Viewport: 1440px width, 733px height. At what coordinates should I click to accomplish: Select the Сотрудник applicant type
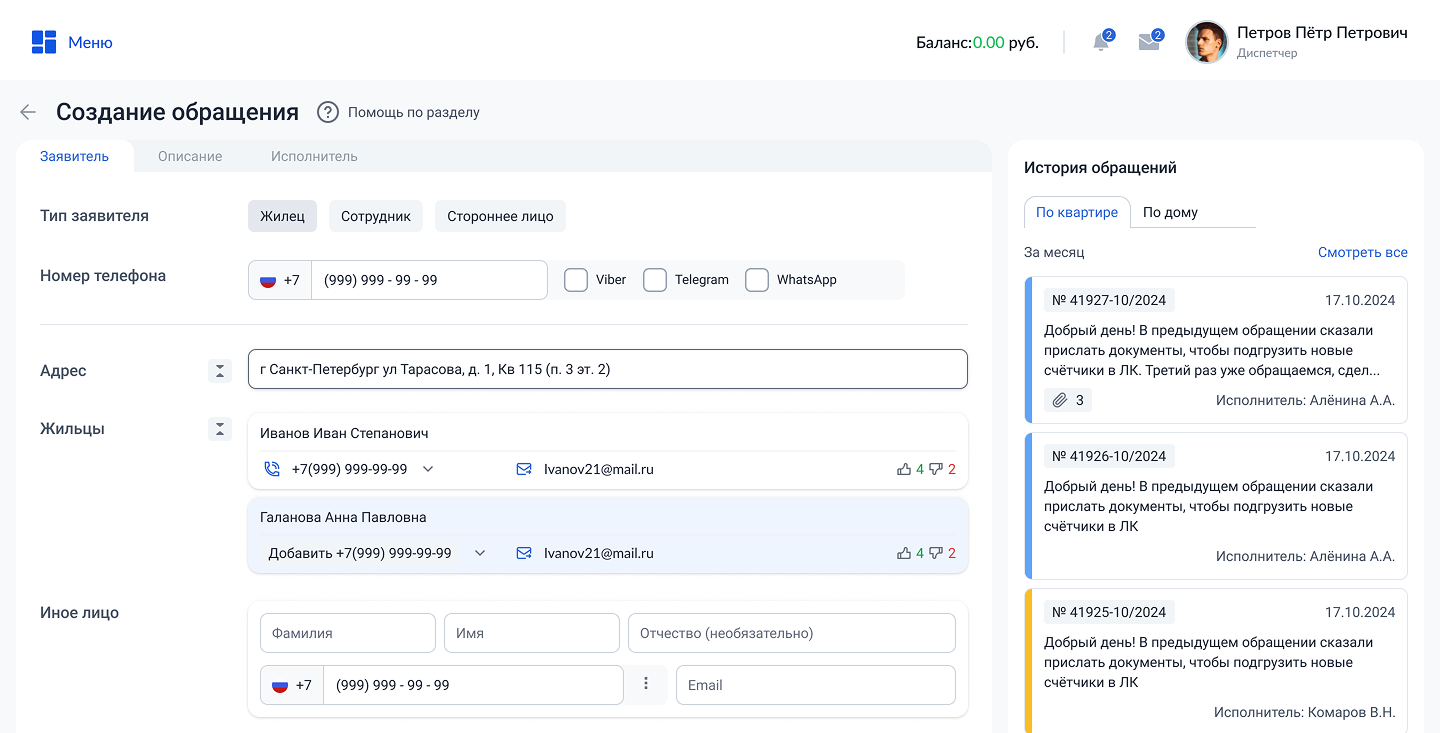tap(376, 216)
